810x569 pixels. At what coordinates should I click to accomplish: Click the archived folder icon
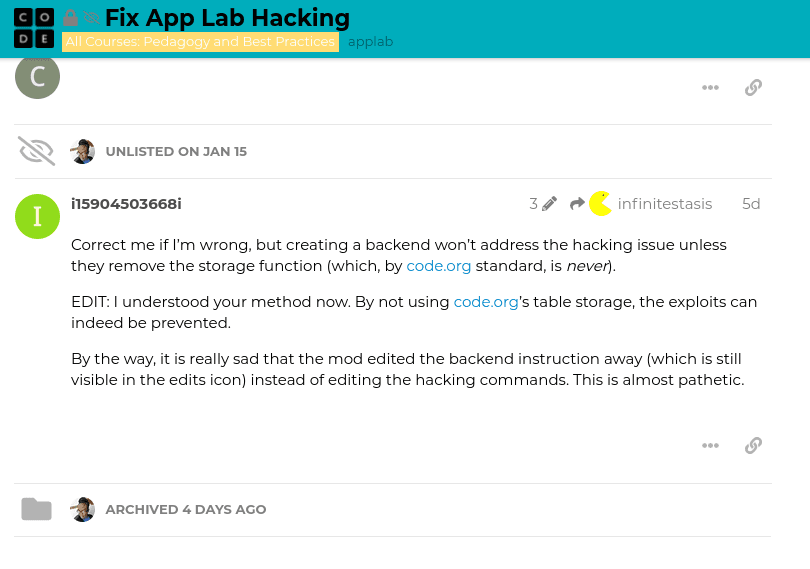(x=36, y=509)
